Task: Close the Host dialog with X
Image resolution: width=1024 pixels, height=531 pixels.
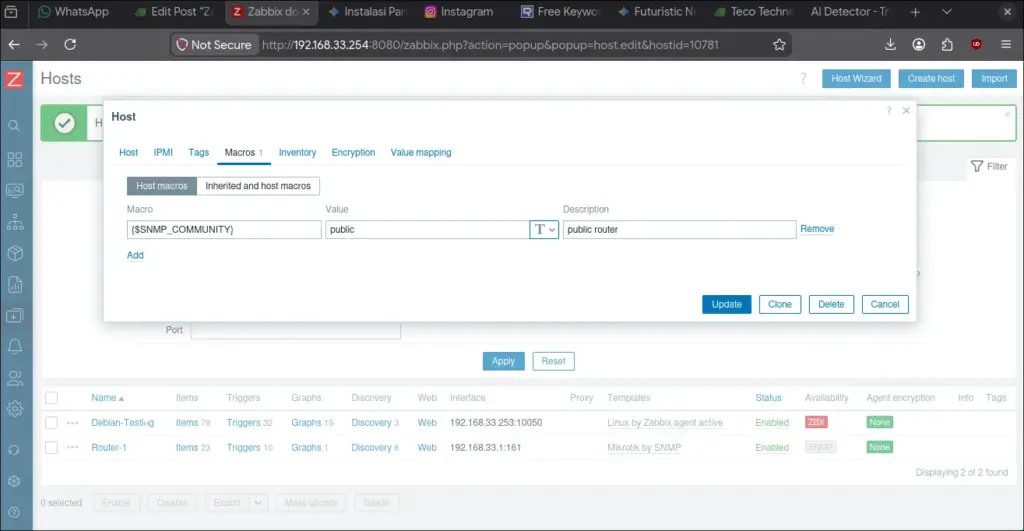Action: point(906,110)
